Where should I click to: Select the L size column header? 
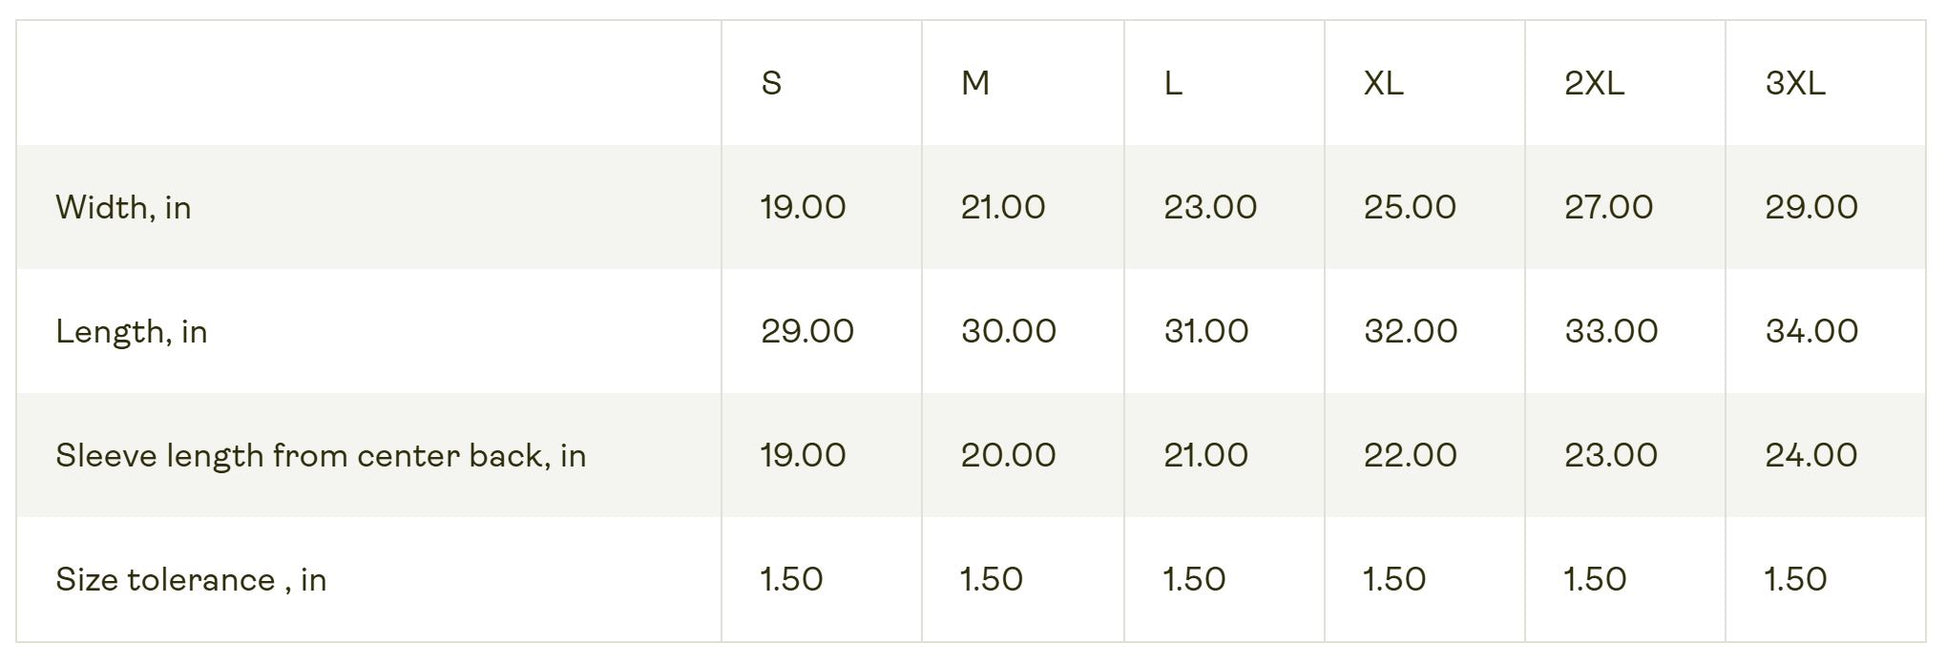pos(1173,83)
